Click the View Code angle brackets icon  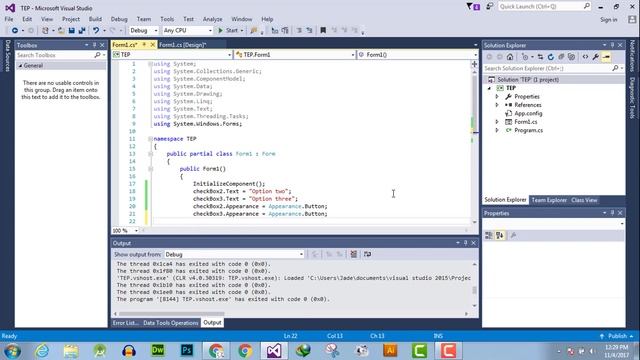[585, 57]
